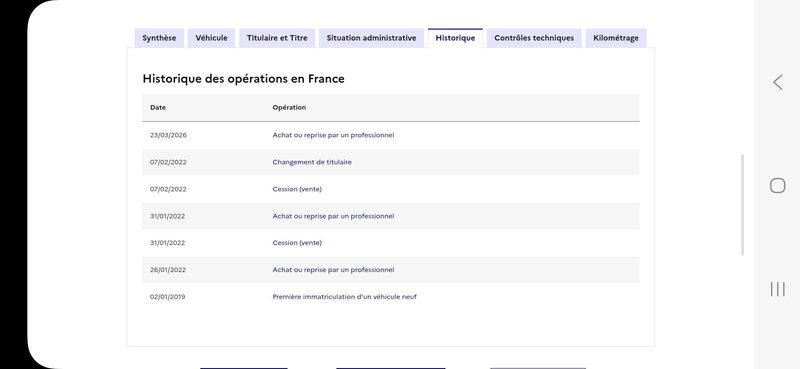Viewport: 800px width, 369px height.
Task: Click Cession (vente) dated 07/02/2022
Action: (x=297, y=189)
